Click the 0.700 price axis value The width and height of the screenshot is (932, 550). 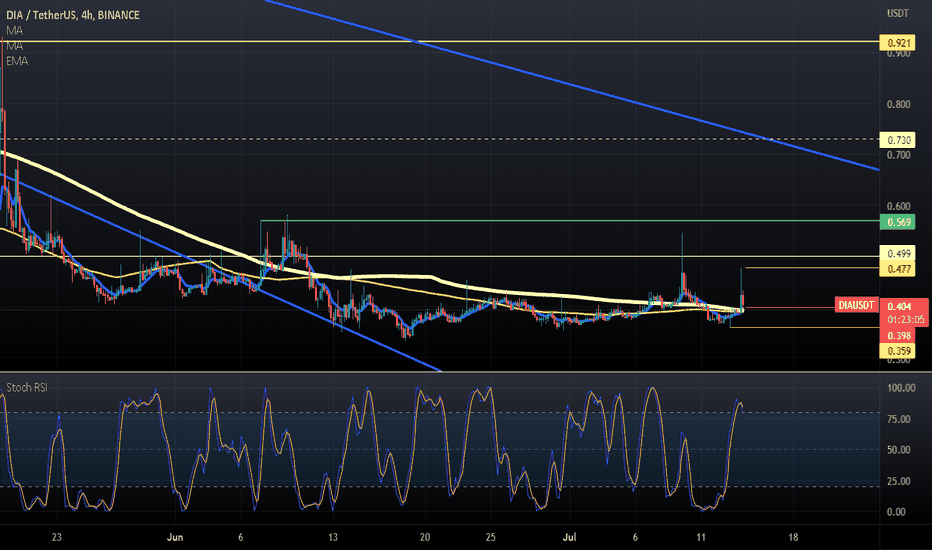898,155
